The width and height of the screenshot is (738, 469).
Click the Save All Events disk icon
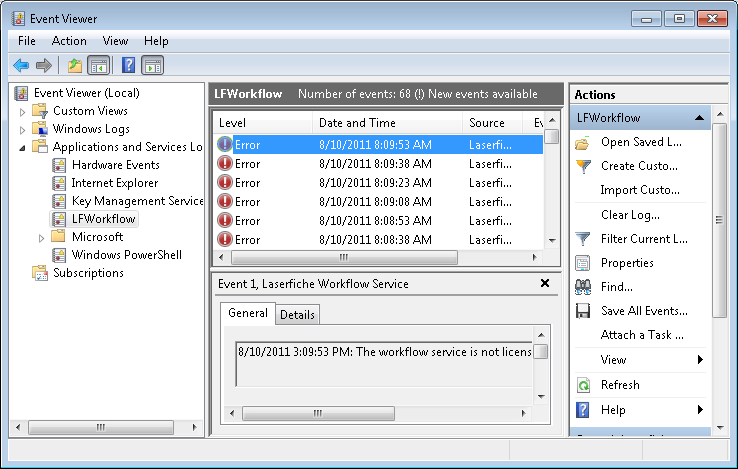[583, 311]
